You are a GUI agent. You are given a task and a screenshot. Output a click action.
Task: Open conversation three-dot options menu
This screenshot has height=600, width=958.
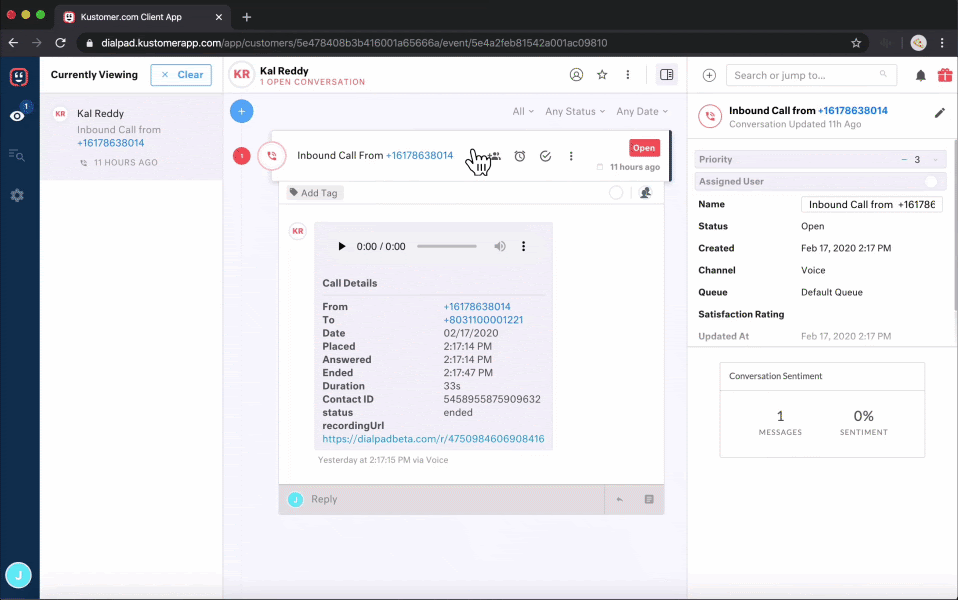tap(571, 156)
